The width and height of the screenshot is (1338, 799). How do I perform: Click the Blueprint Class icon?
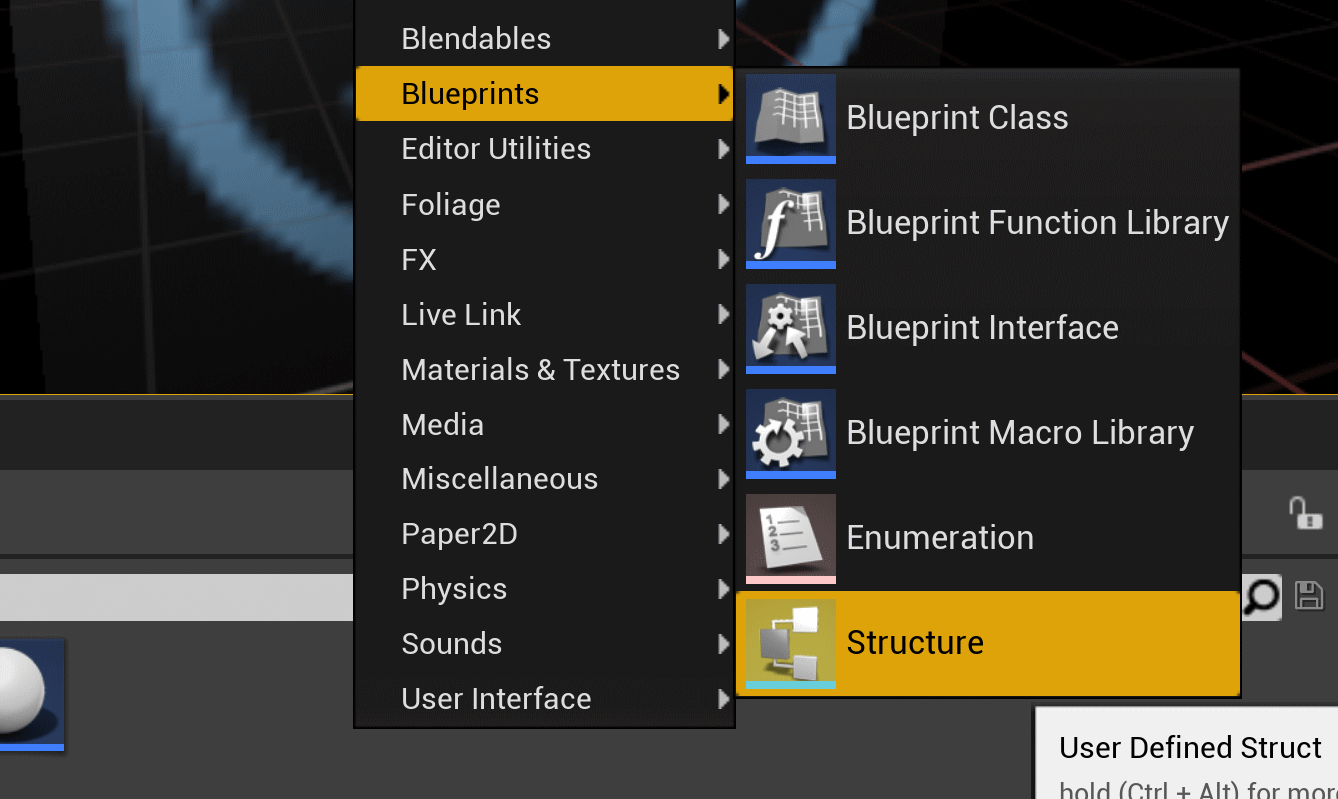tap(790, 118)
